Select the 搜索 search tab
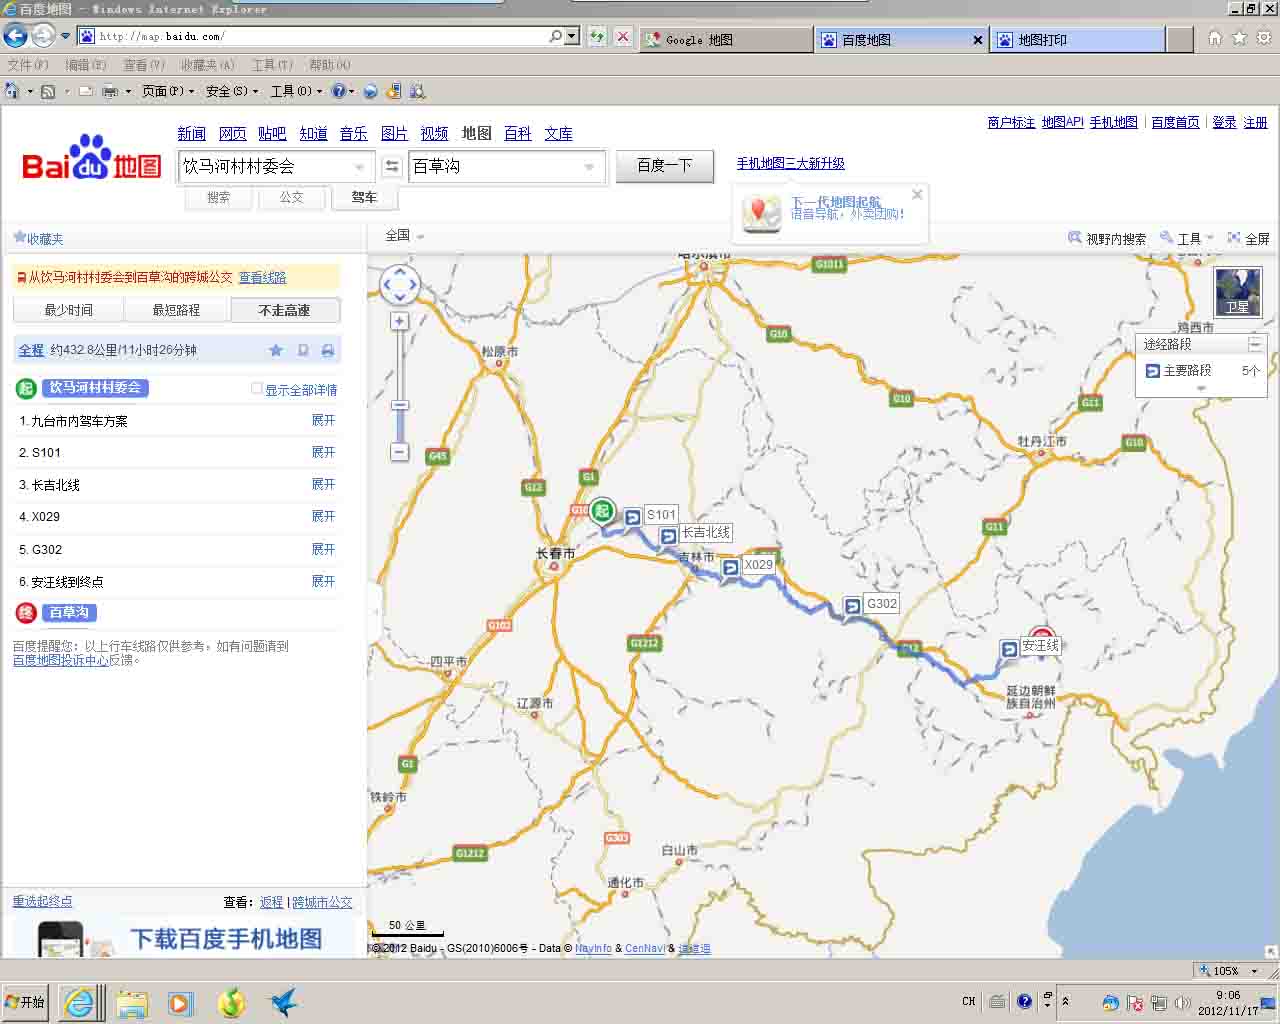 click(x=219, y=198)
